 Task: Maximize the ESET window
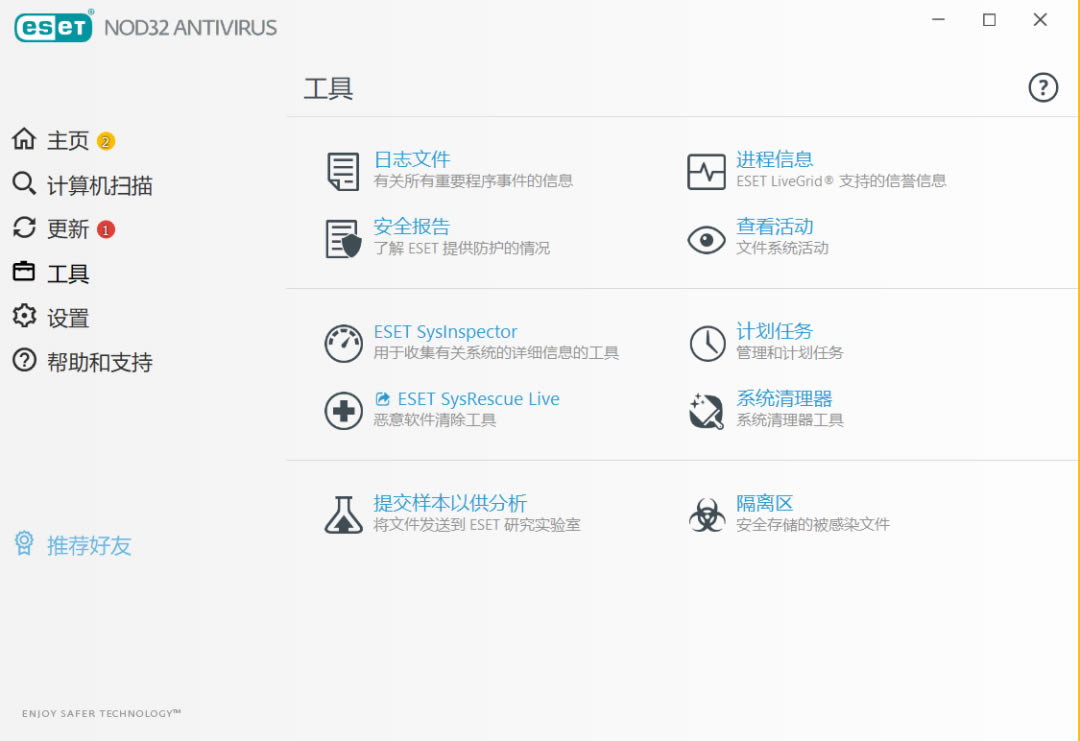[x=989, y=19]
